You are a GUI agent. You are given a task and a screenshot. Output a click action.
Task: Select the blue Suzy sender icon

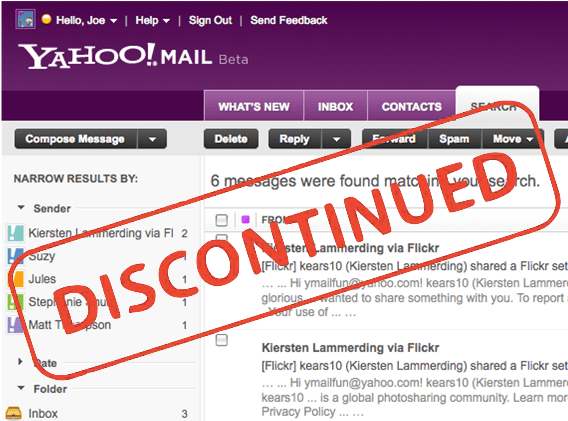[x=16, y=256]
